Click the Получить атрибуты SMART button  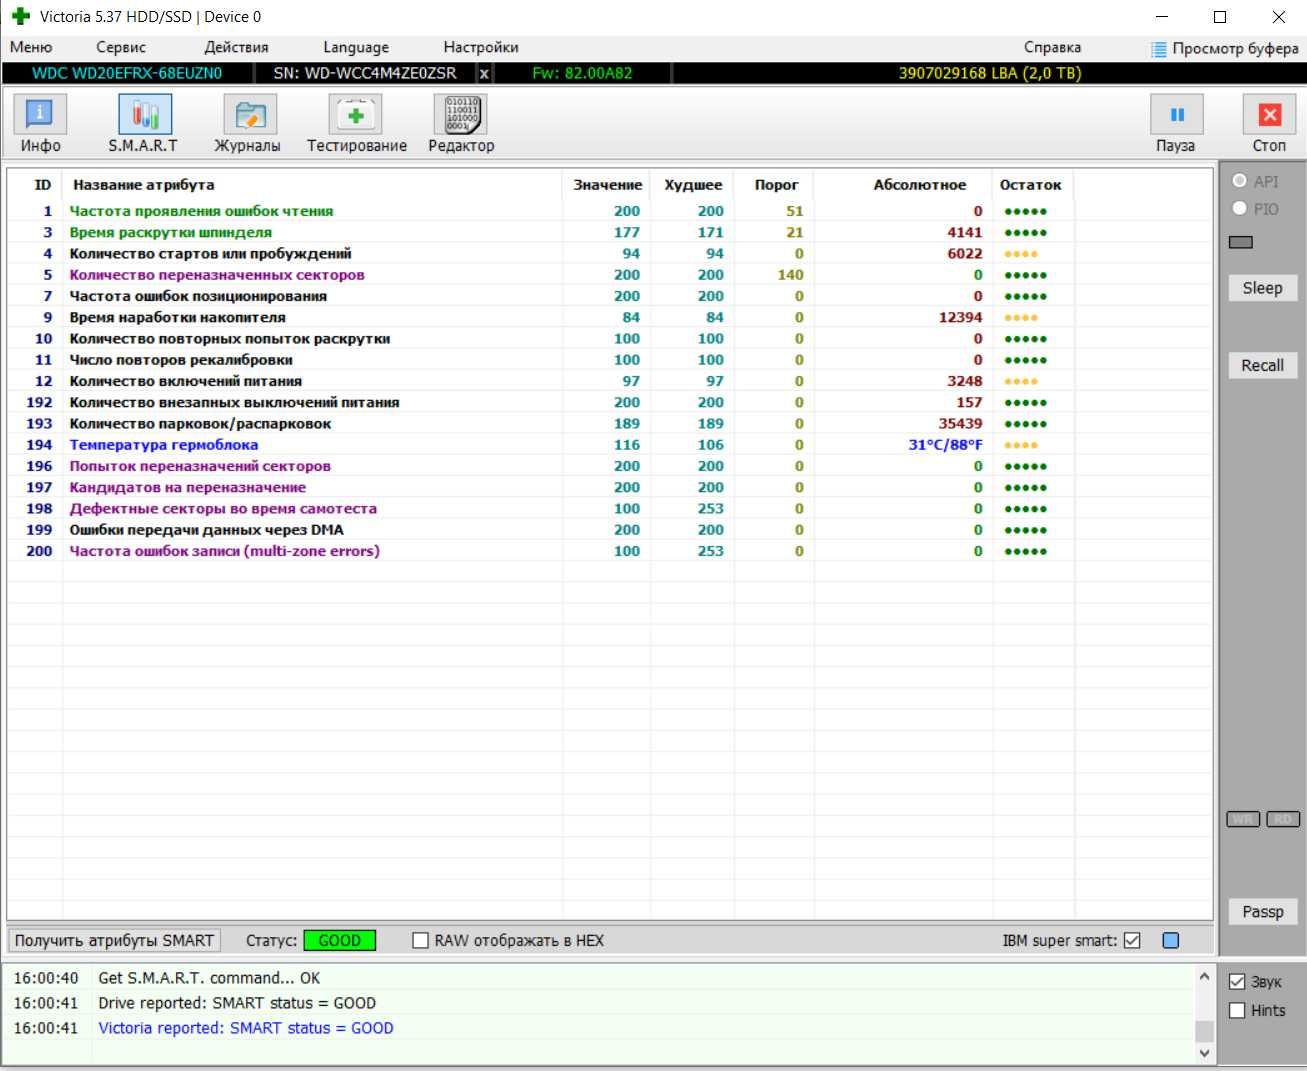[x=114, y=940]
